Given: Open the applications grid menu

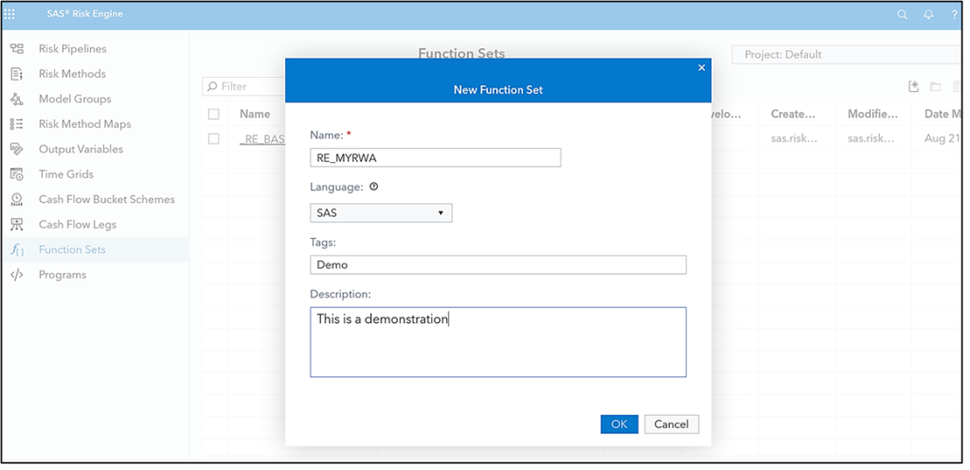Looking at the screenshot, I should click(x=10, y=15).
